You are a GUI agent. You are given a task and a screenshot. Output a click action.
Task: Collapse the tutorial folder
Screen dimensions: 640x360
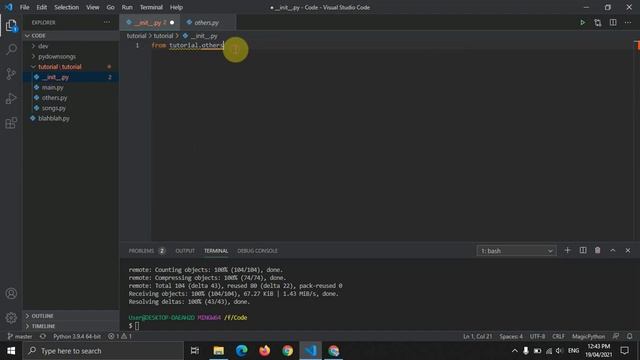[x=71, y=67]
